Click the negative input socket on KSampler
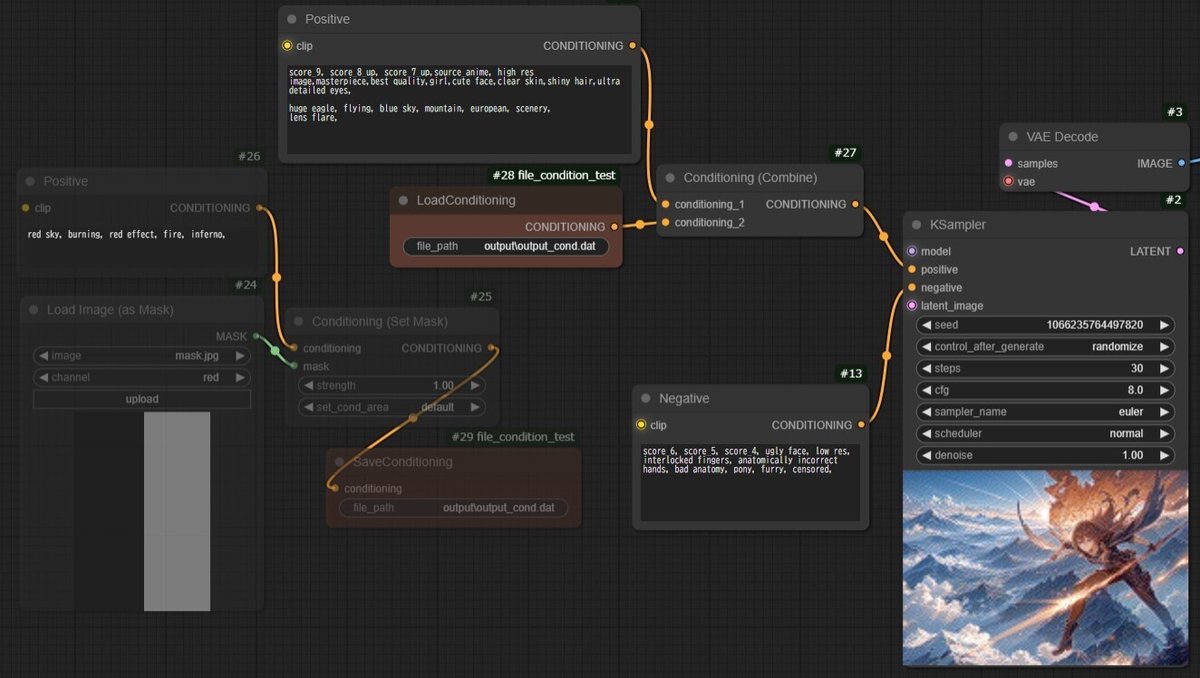This screenshot has height=678, width=1200. (x=912, y=287)
